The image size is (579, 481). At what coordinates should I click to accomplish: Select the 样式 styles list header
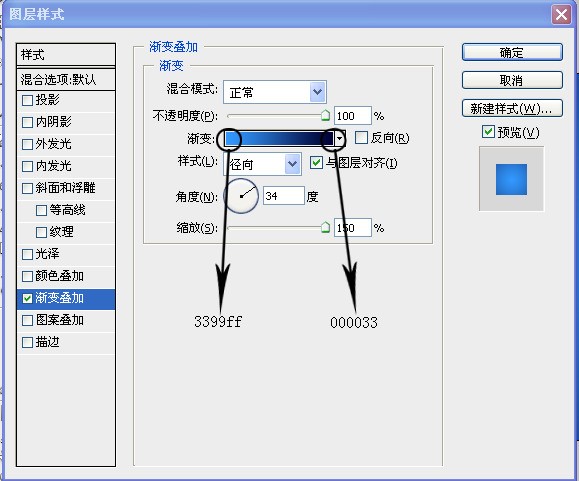point(66,55)
